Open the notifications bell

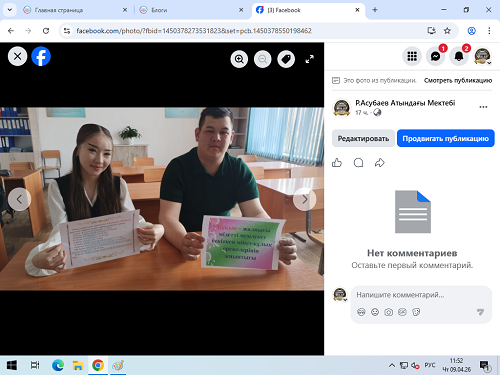pyautogui.click(x=459, y=56)
